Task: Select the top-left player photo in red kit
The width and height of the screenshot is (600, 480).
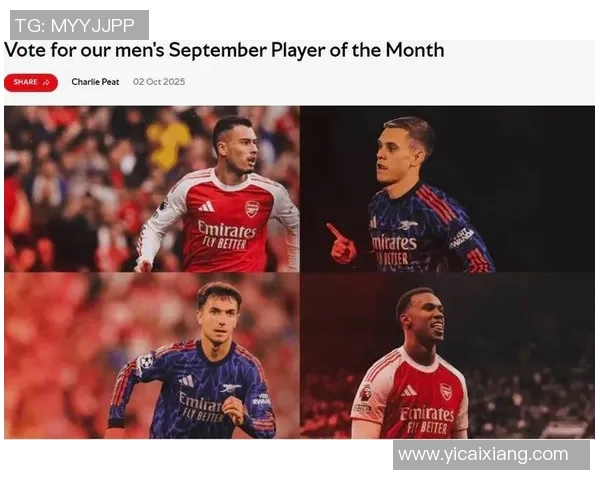Action: [x=152, y=188]
